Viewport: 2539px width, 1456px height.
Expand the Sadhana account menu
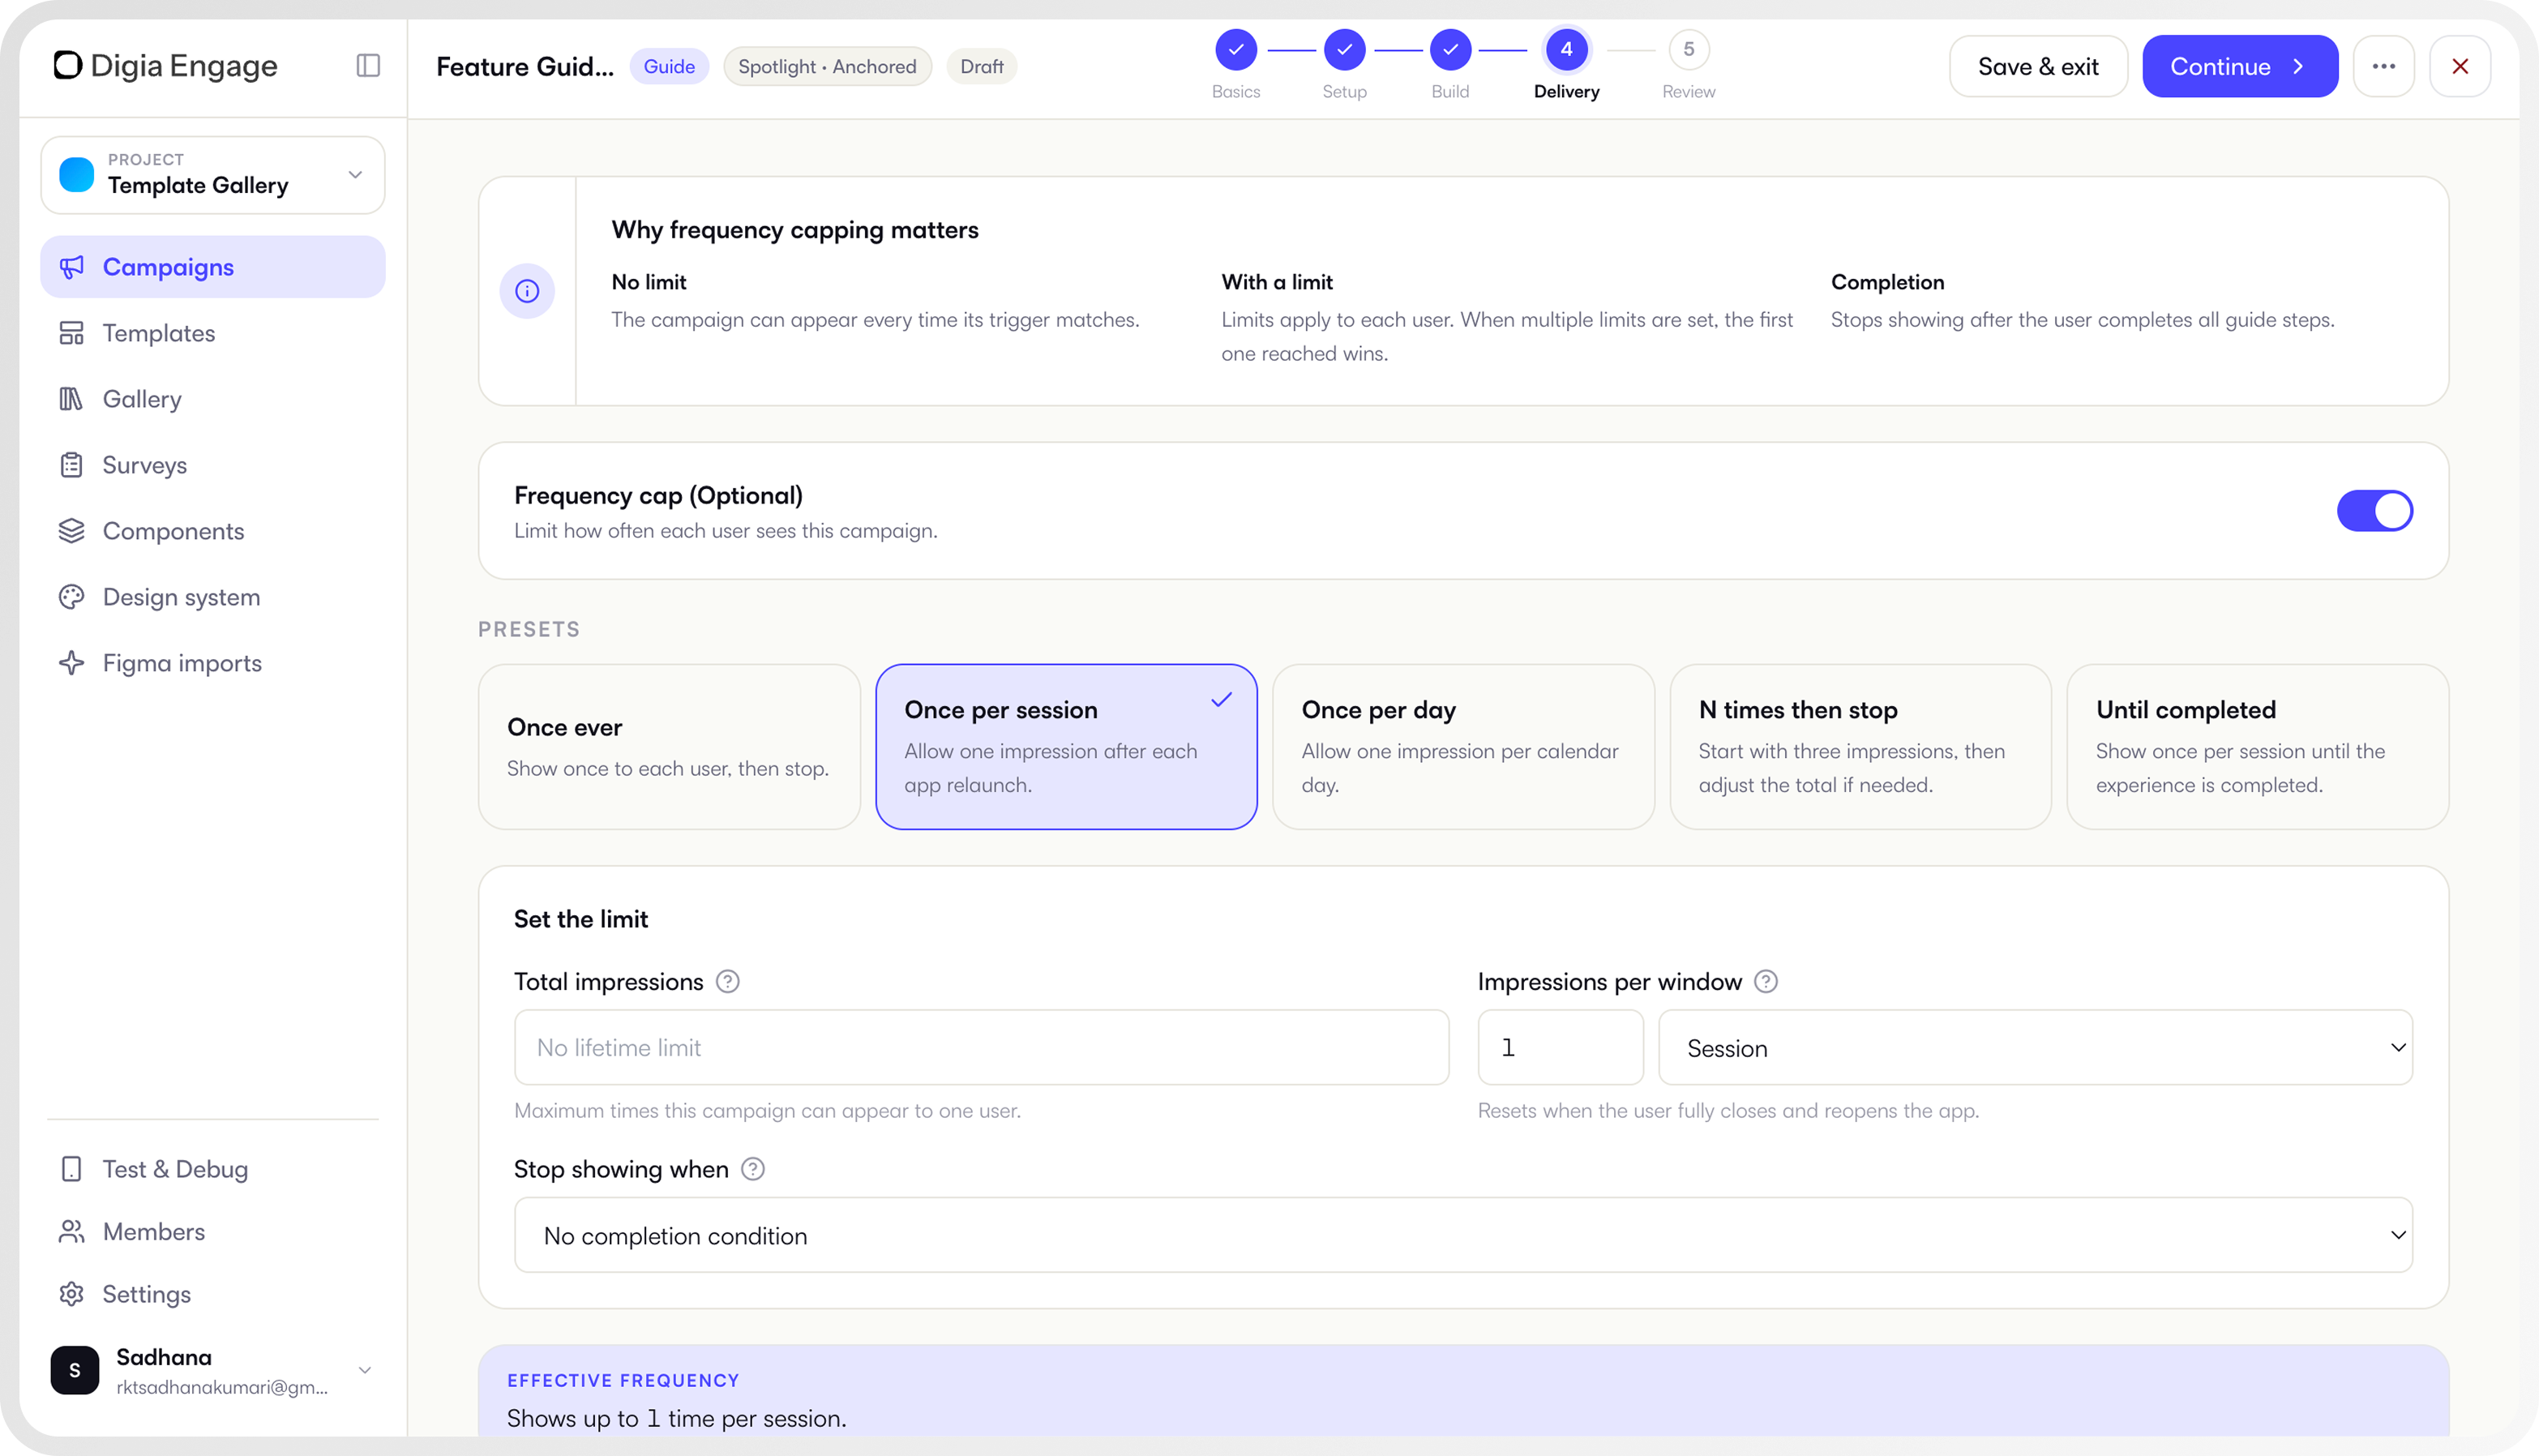coord(212,1371)
